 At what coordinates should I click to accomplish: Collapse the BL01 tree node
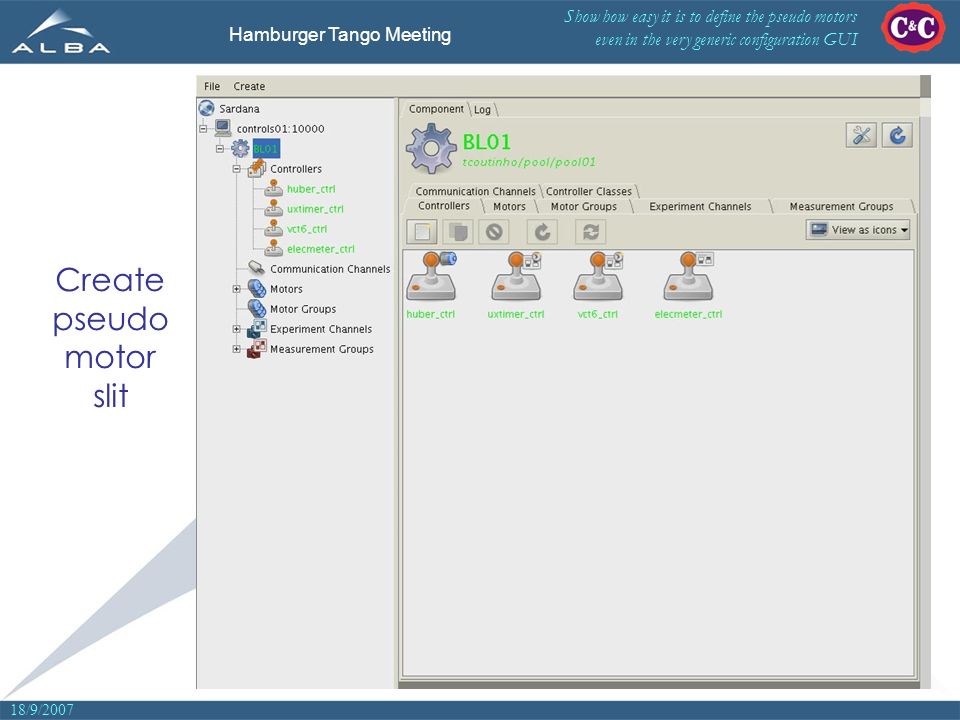point(220,149)
